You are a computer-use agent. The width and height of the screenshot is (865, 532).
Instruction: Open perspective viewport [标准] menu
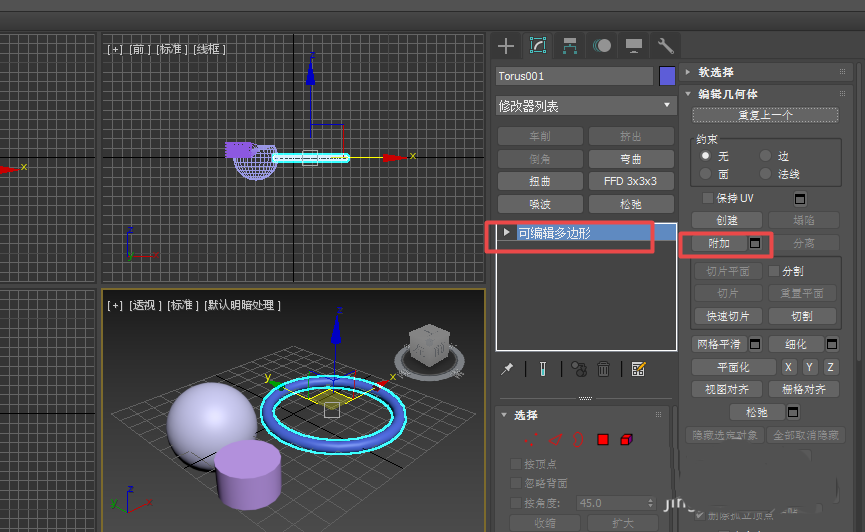tap(182, 305)
